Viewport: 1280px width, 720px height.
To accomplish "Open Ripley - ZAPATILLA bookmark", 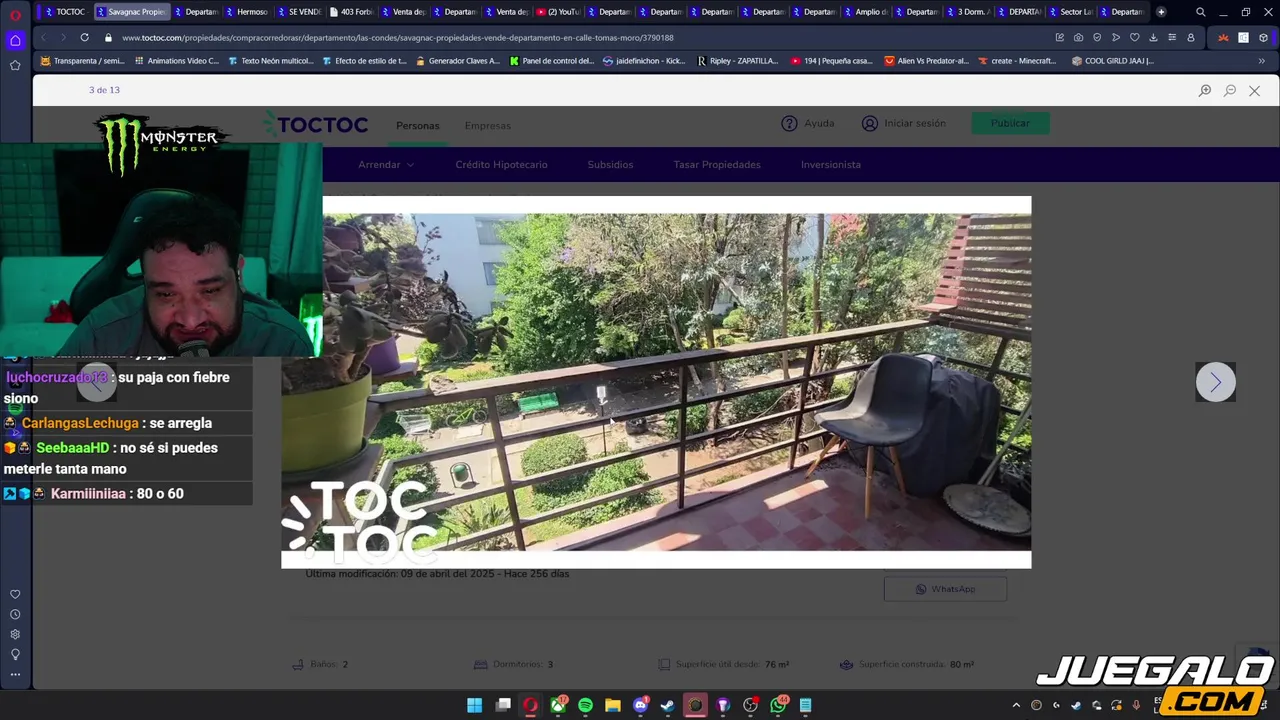I will pos(737,61).
